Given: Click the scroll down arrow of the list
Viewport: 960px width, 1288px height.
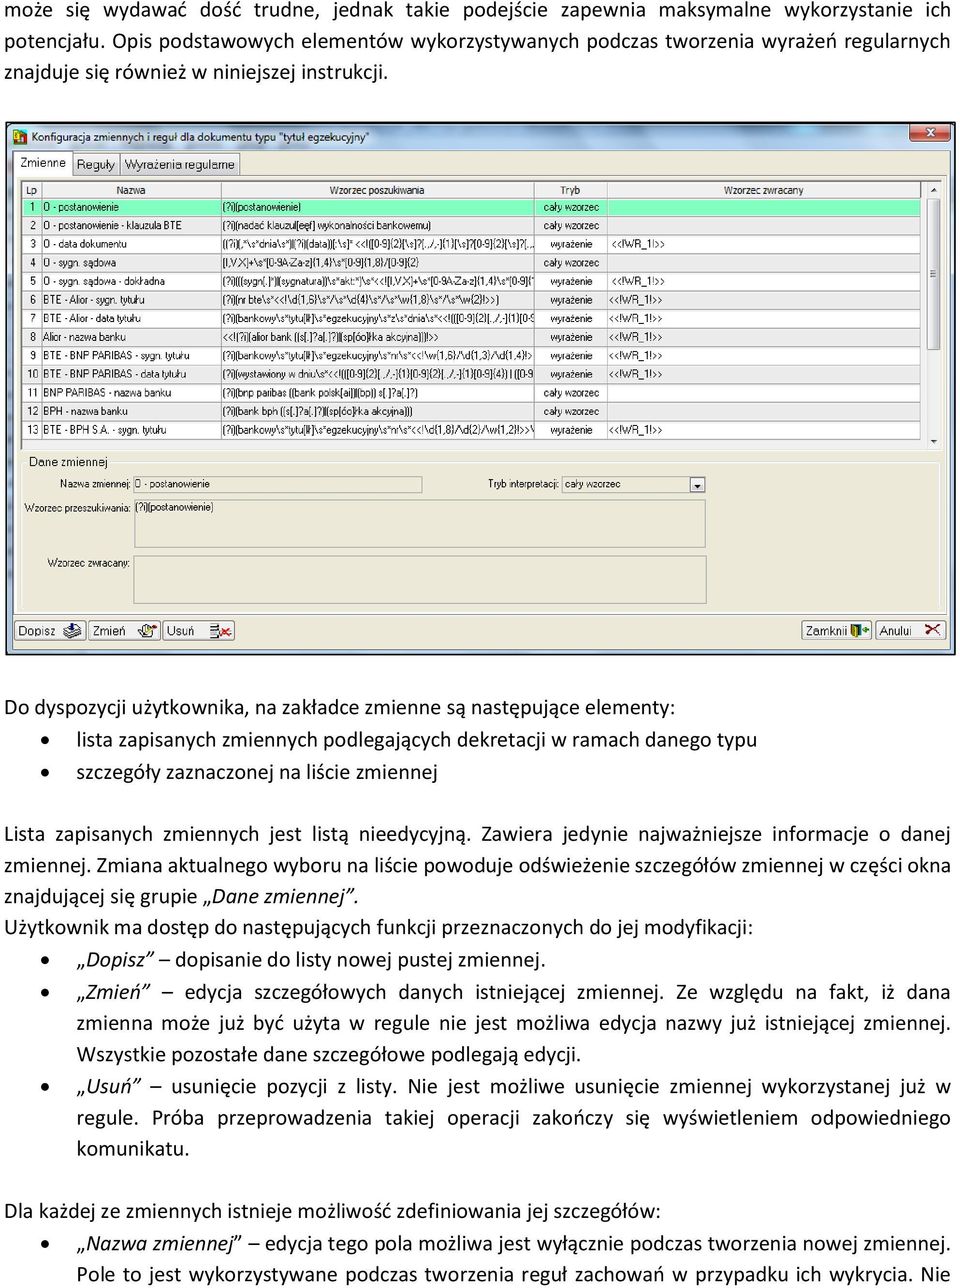Looking at the screenshot, I should click(934, 440).
